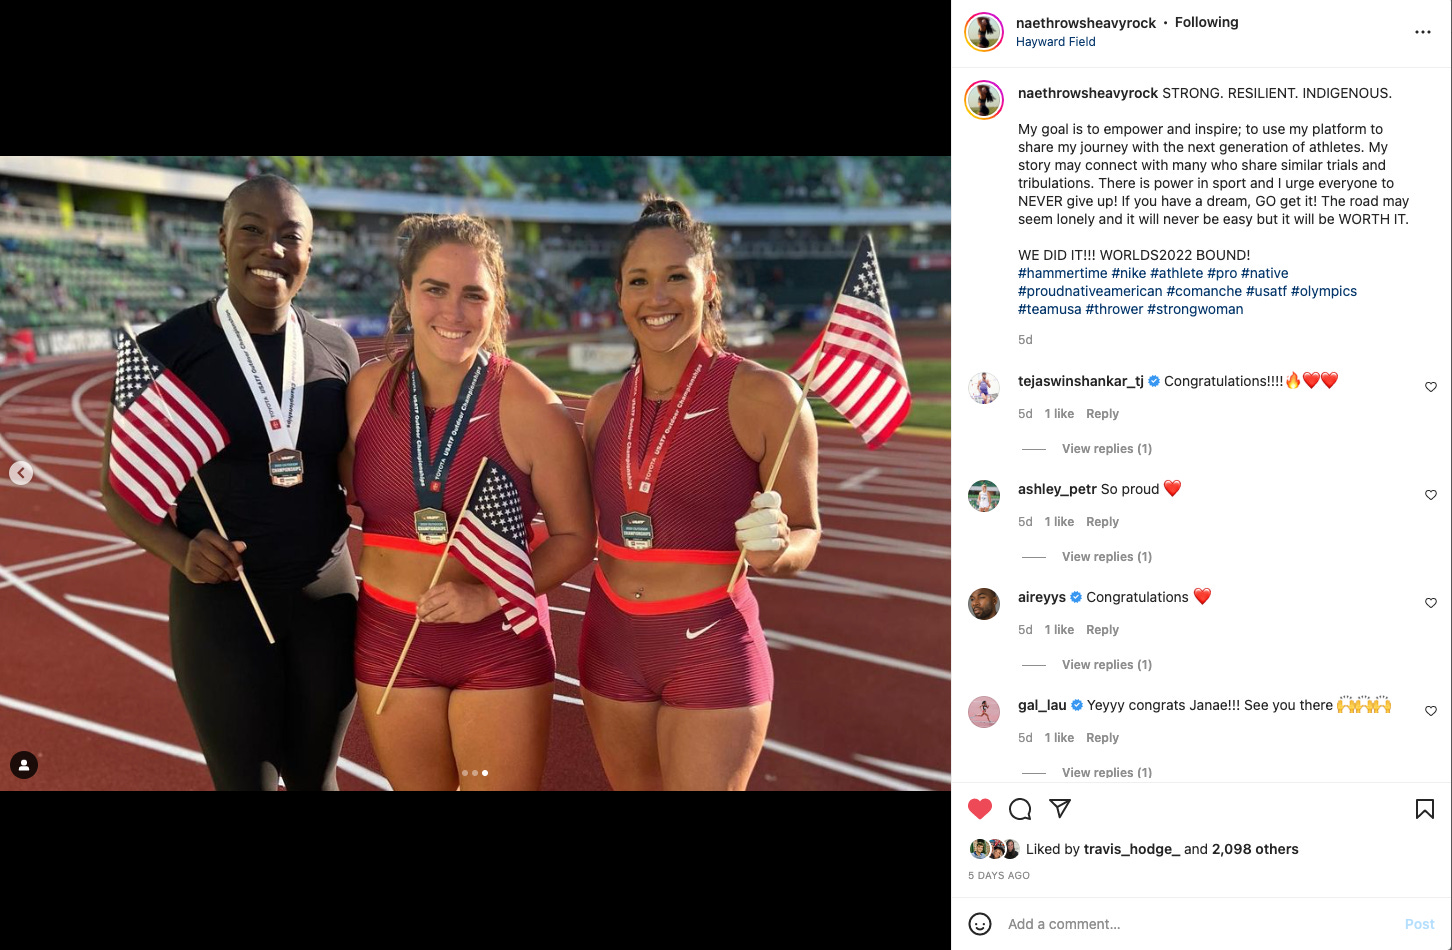Focus the Add a comment field
The width and height of the screenshot is (1452, 950).
pos(1200,924)
